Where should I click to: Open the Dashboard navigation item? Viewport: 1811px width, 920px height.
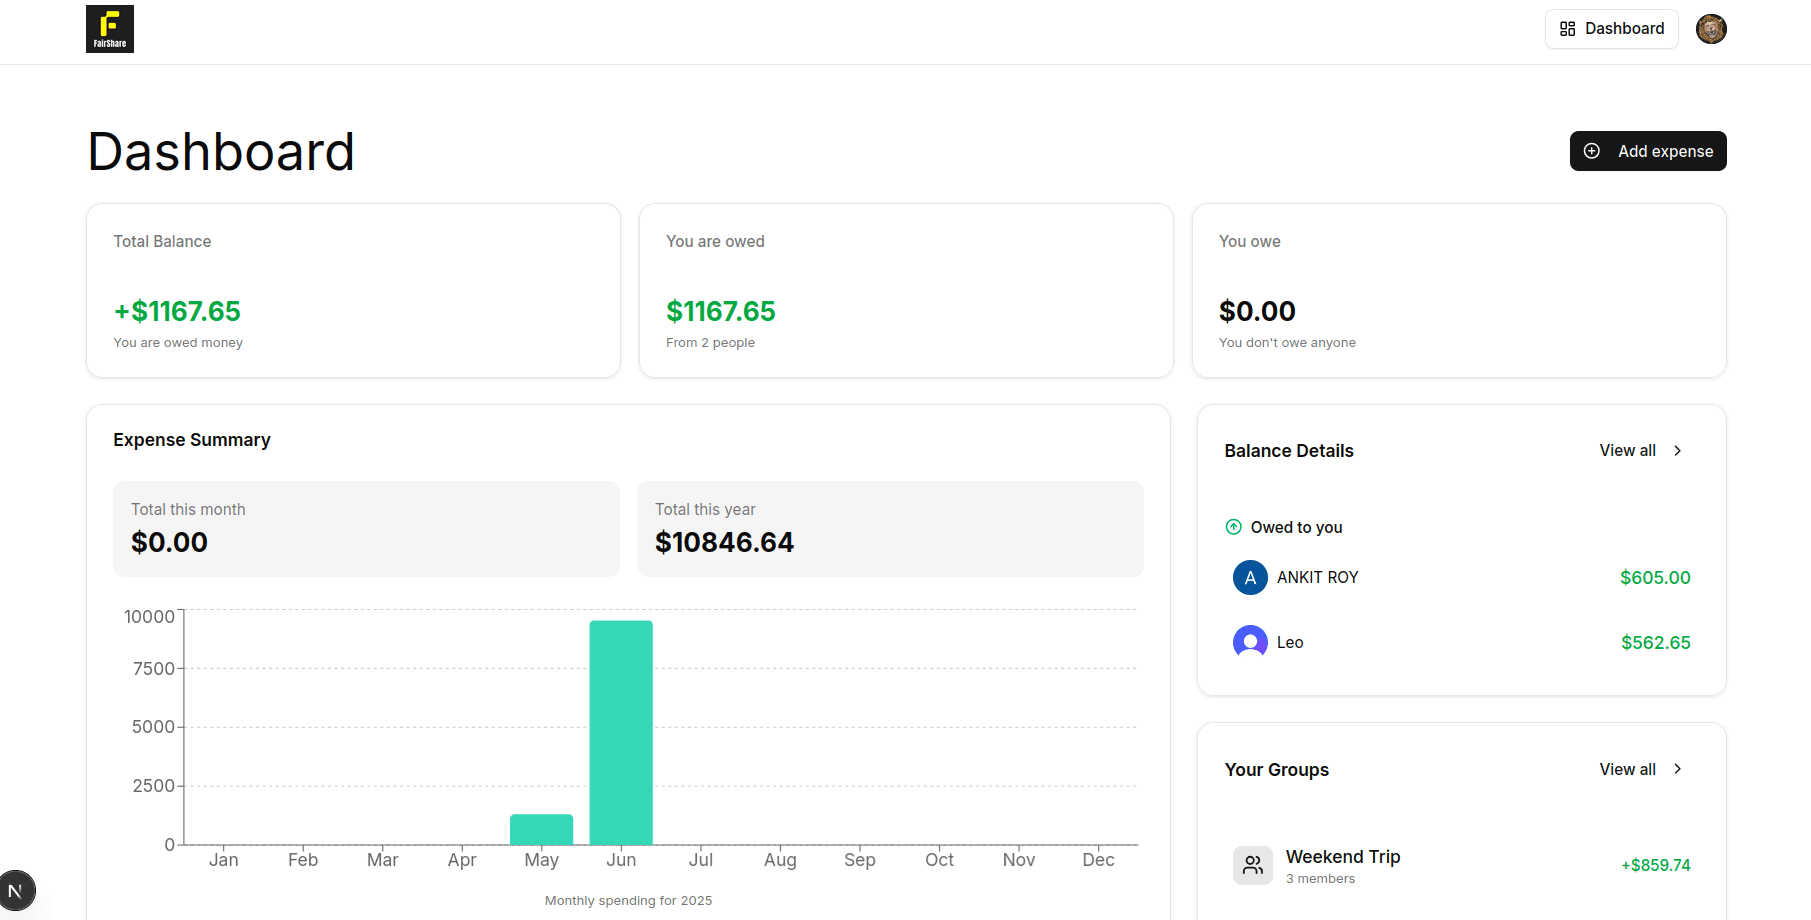tap(1611, 29)
